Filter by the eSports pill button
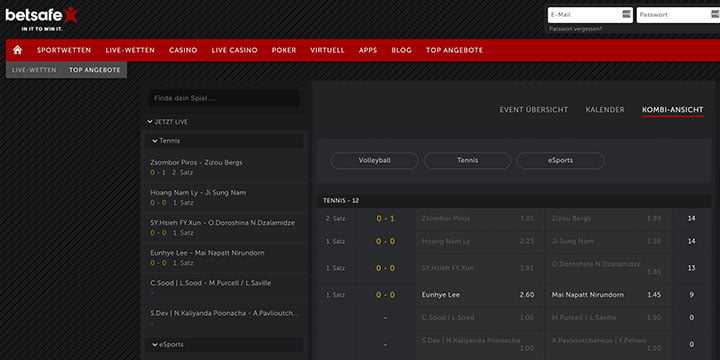The height and width of the screenshot is (360, 720). coord(560,161)
